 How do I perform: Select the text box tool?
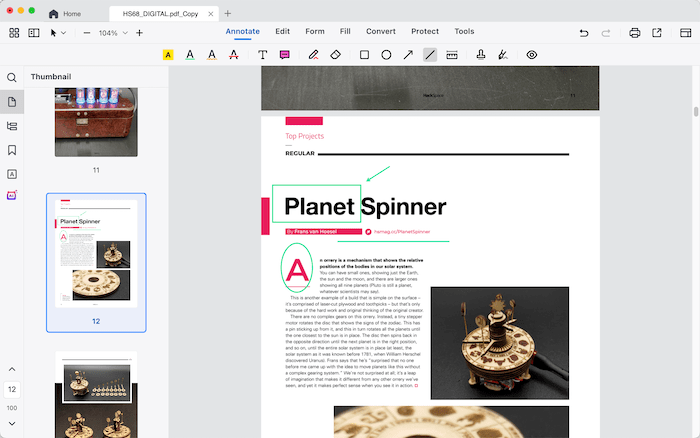263,55
